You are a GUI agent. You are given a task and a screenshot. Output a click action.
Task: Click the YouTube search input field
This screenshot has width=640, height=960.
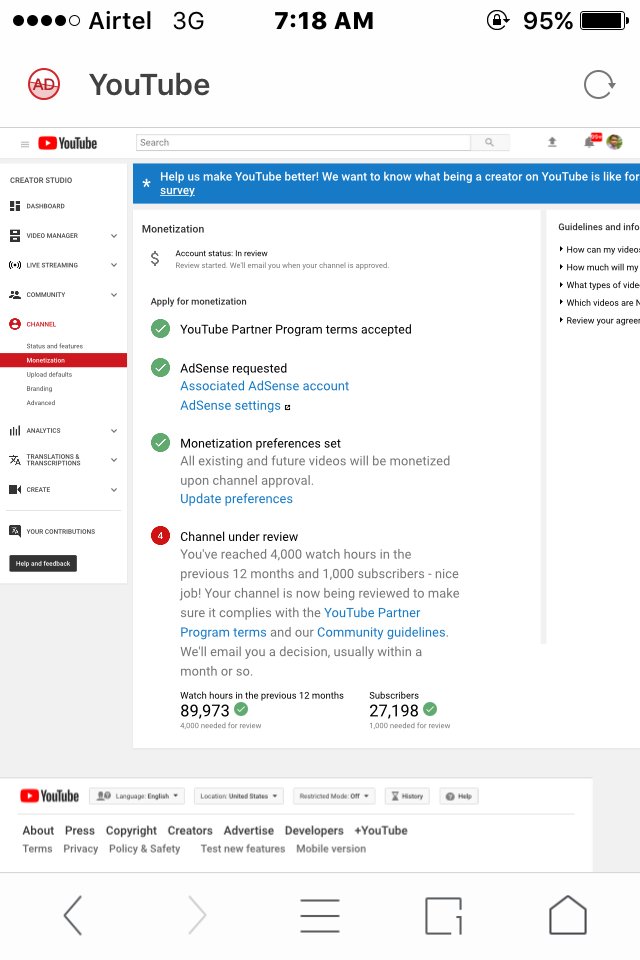[x=303, y=142]
